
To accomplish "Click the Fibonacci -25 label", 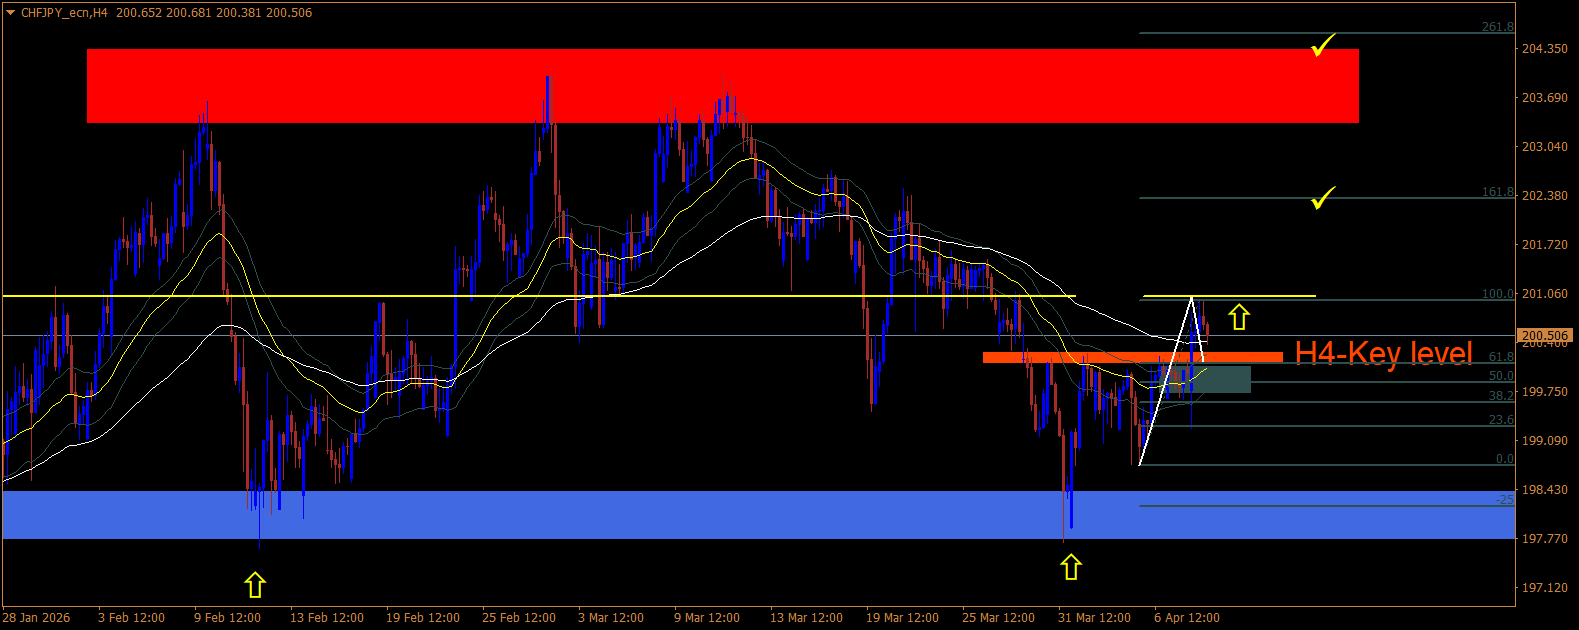I will coord(1505,499).
